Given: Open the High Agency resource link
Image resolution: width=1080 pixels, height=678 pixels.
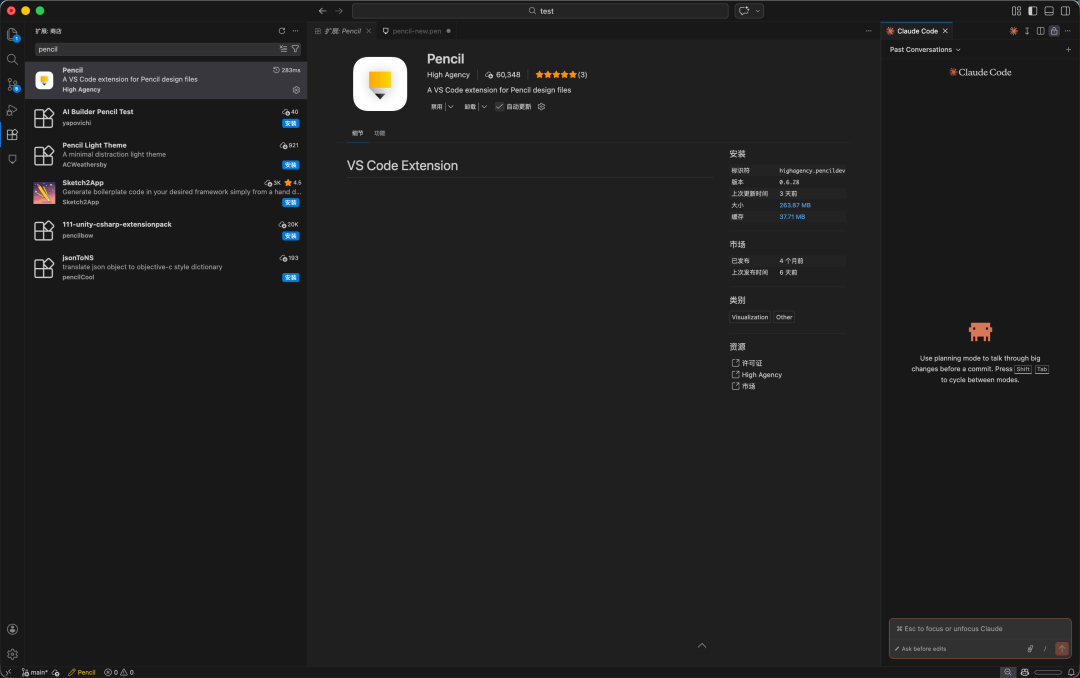Looking at the screenshot, I should [x=761, y=375].
